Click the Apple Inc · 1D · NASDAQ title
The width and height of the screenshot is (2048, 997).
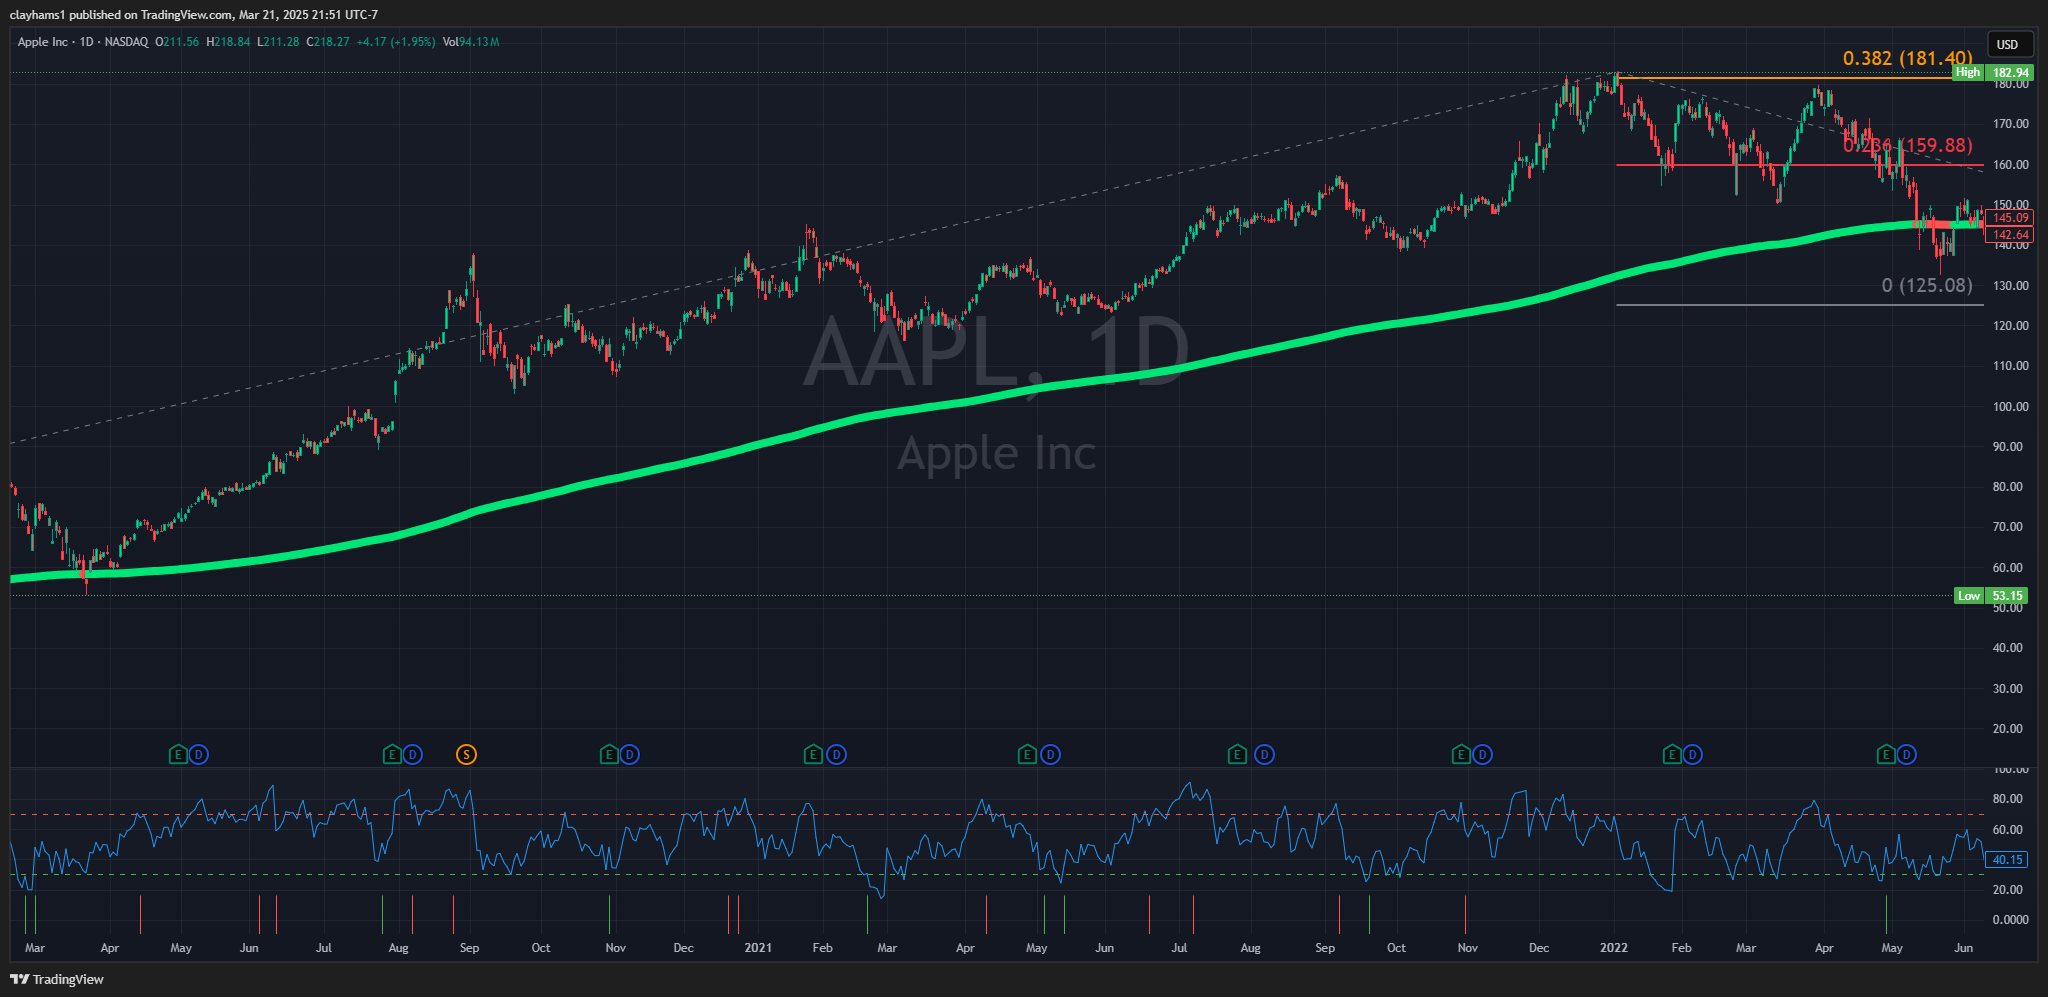click(x=83, y=42)
